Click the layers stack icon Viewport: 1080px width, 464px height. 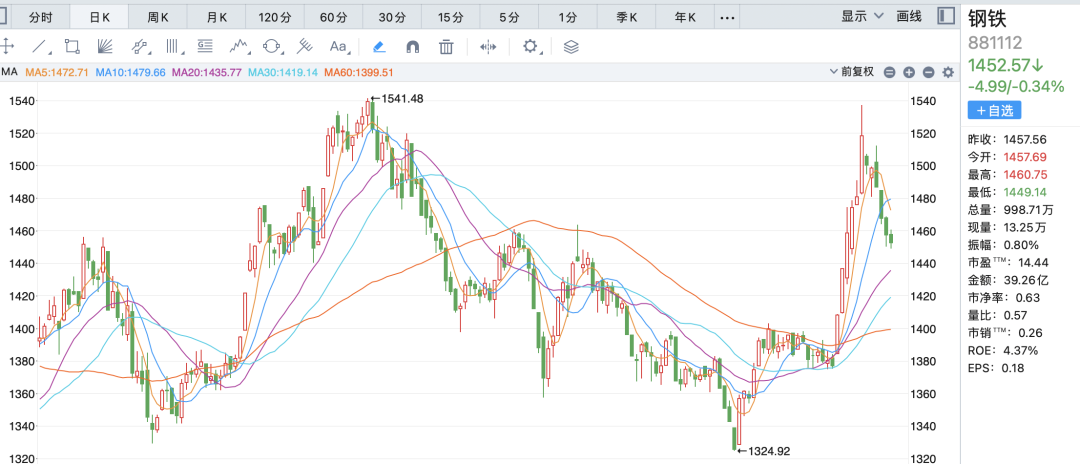pos(571,46)
